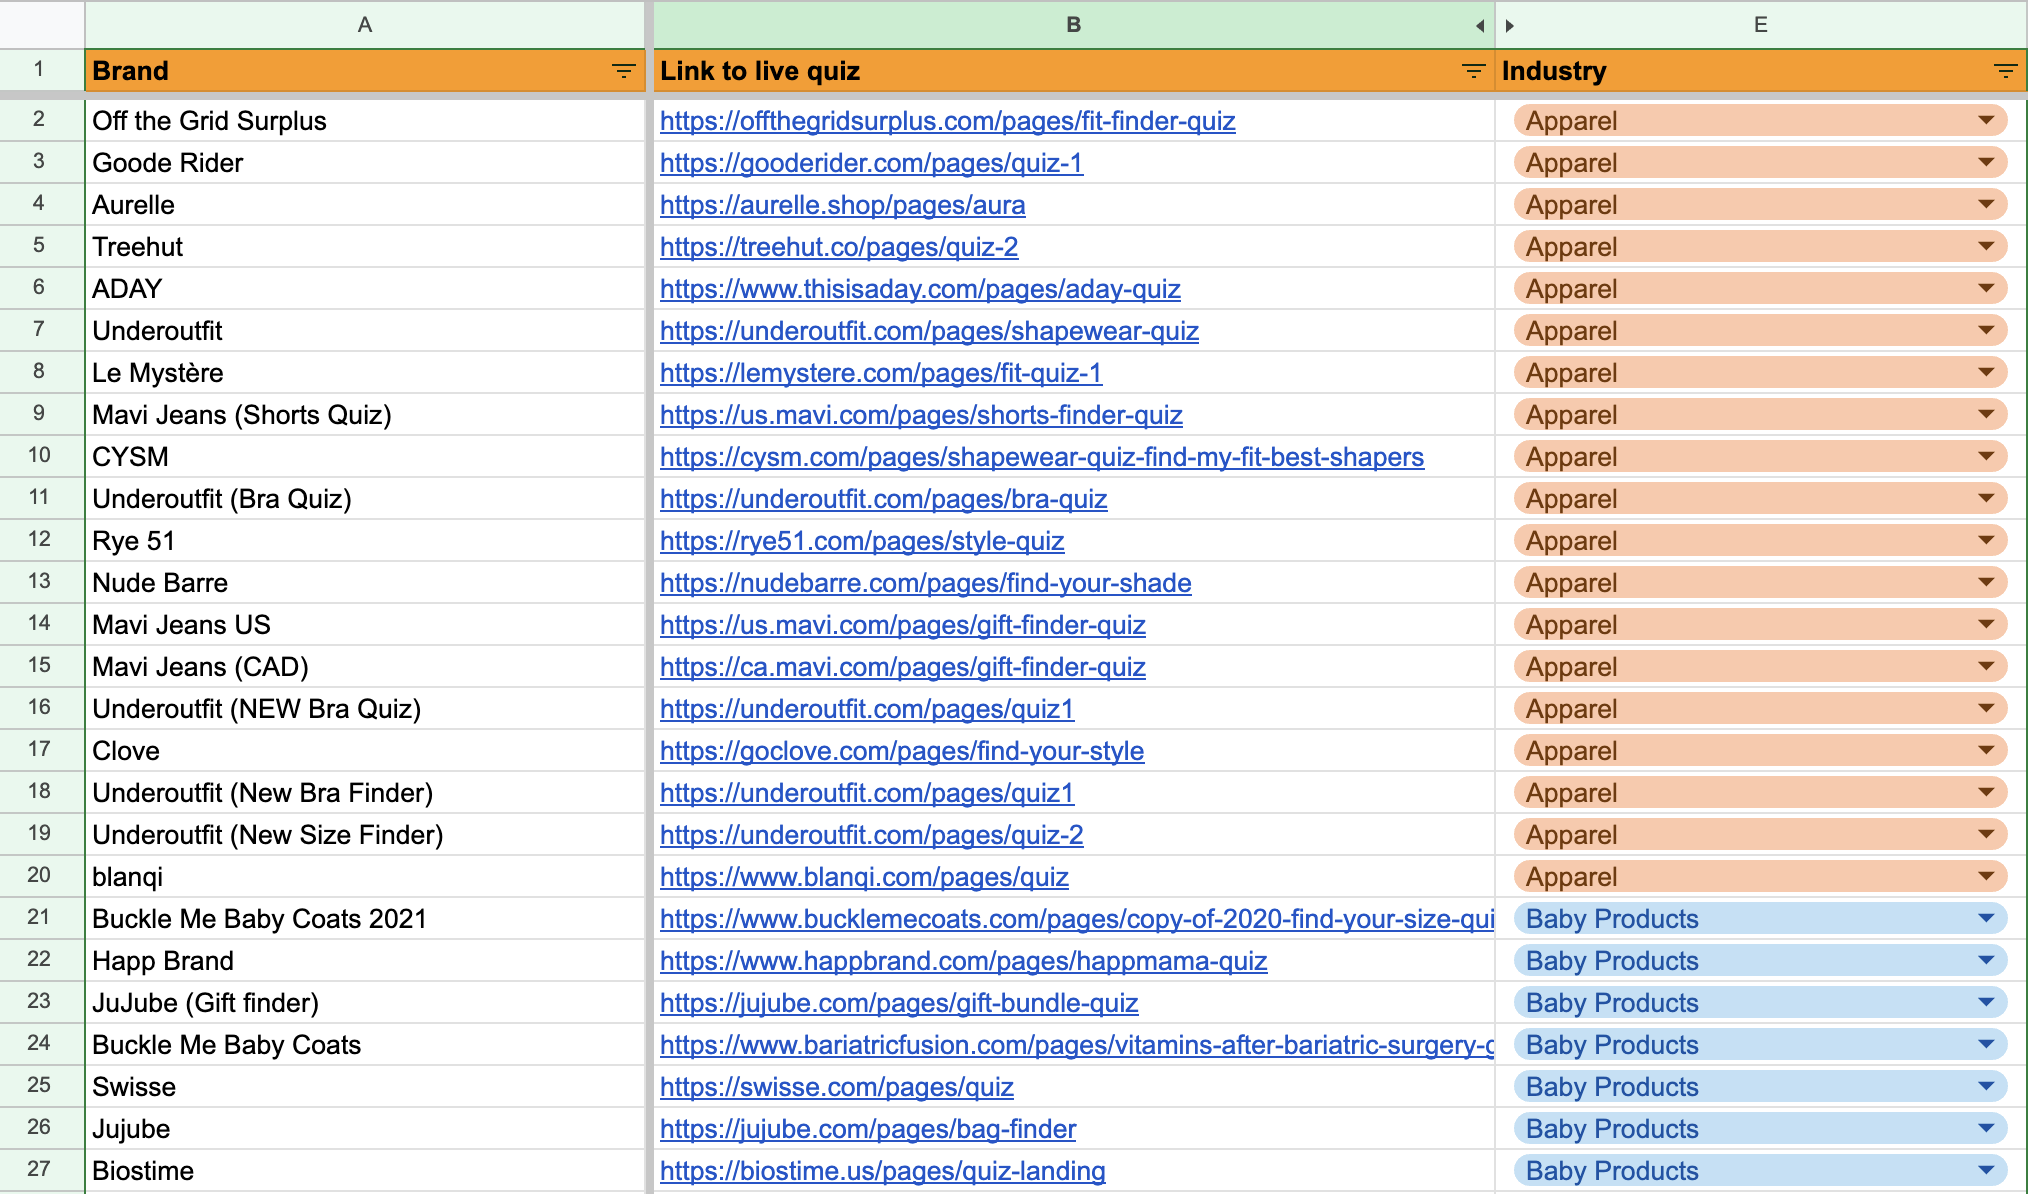Open the jujube.com bag-finder link
Image resolution: width=2028 pixels, height=1194 pixels.
[868, 1129]
